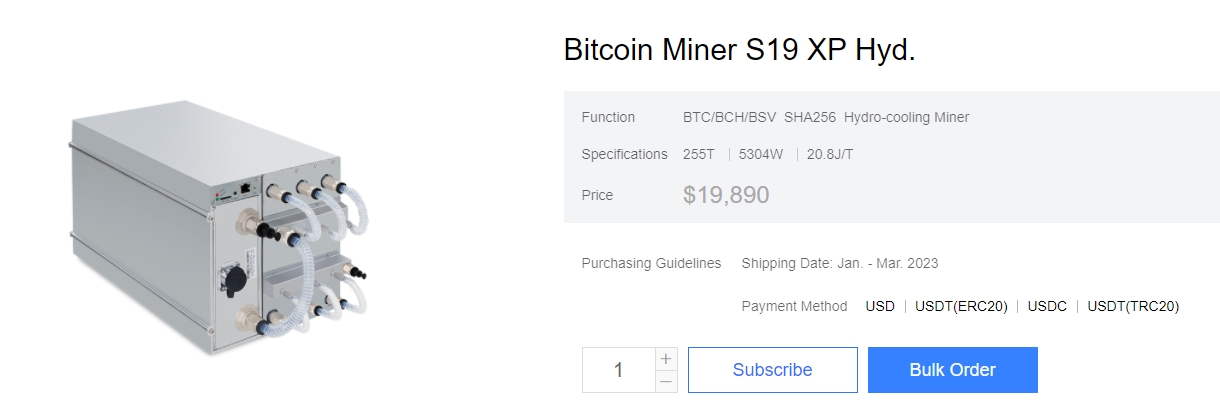This screenshot has width=1220, height=416.
Task: Click the Shipping Date Jan. - Mar. 2023 text
Action: click(840, 263)
